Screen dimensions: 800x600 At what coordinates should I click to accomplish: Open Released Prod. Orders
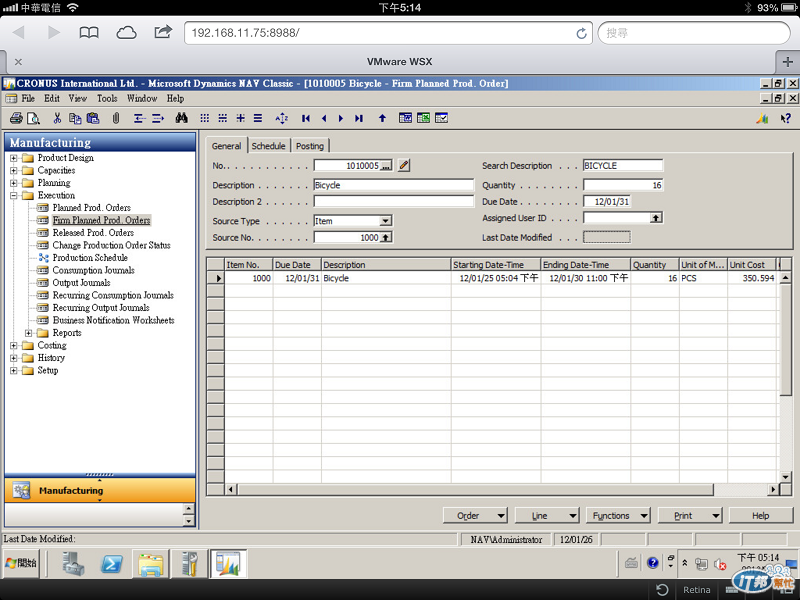93,233
